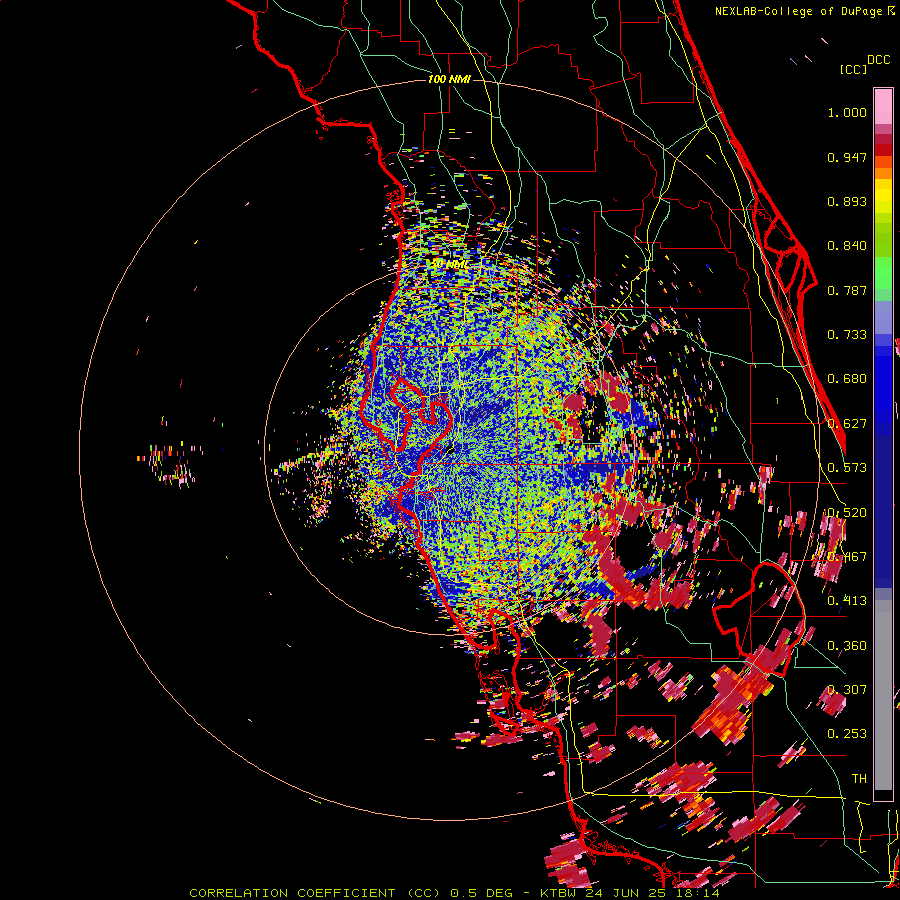This screenshot has width=900, height=900.
Task: Select the 1.000 value on the color scale
Action: click(847, 112)
